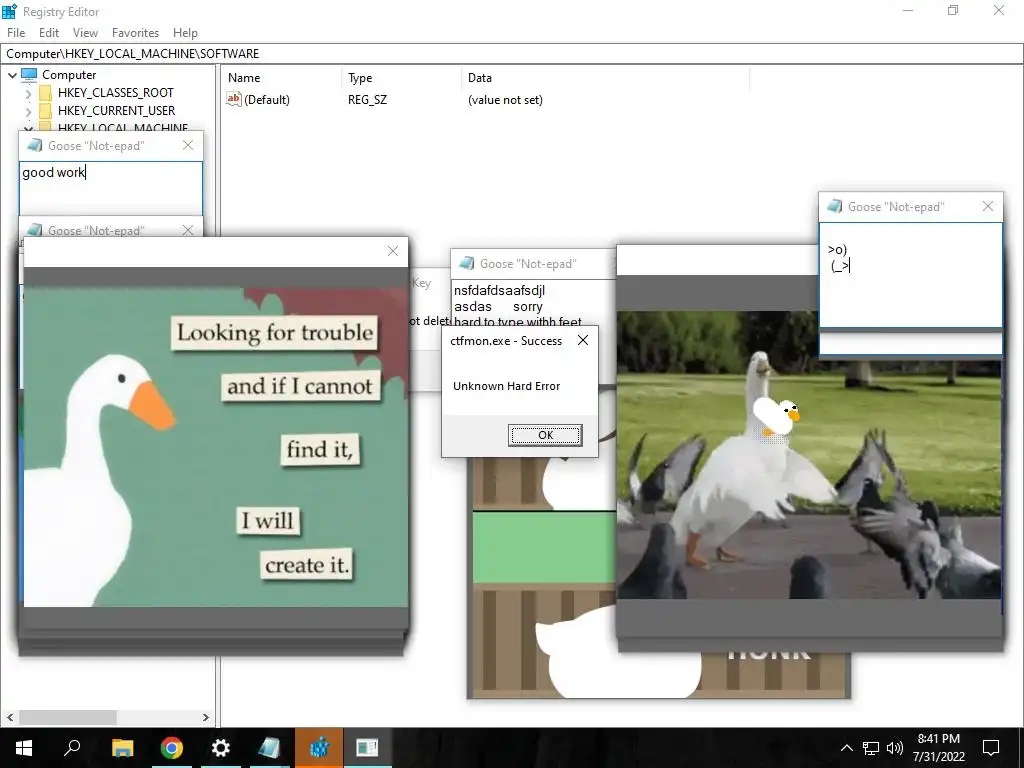Viewport: 1024px width, 768px height.
Task: Open the Help menu
Action: click(x=185, y=33)
